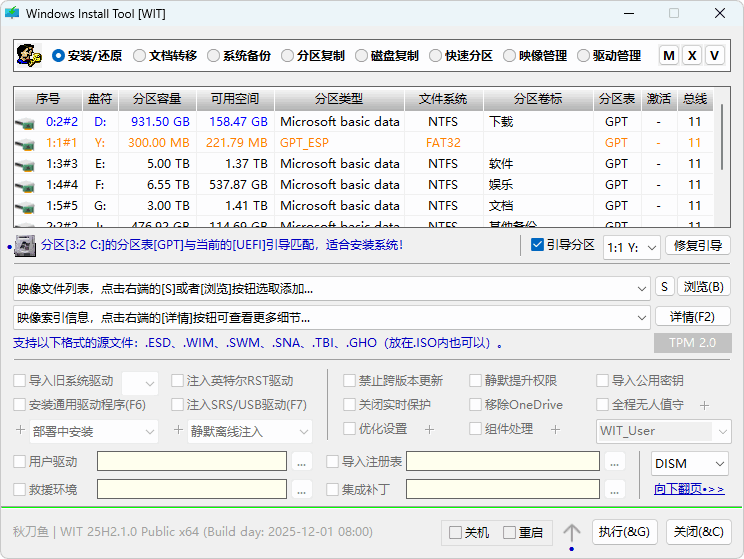Click the 修复引导 button

click(698, 245)
